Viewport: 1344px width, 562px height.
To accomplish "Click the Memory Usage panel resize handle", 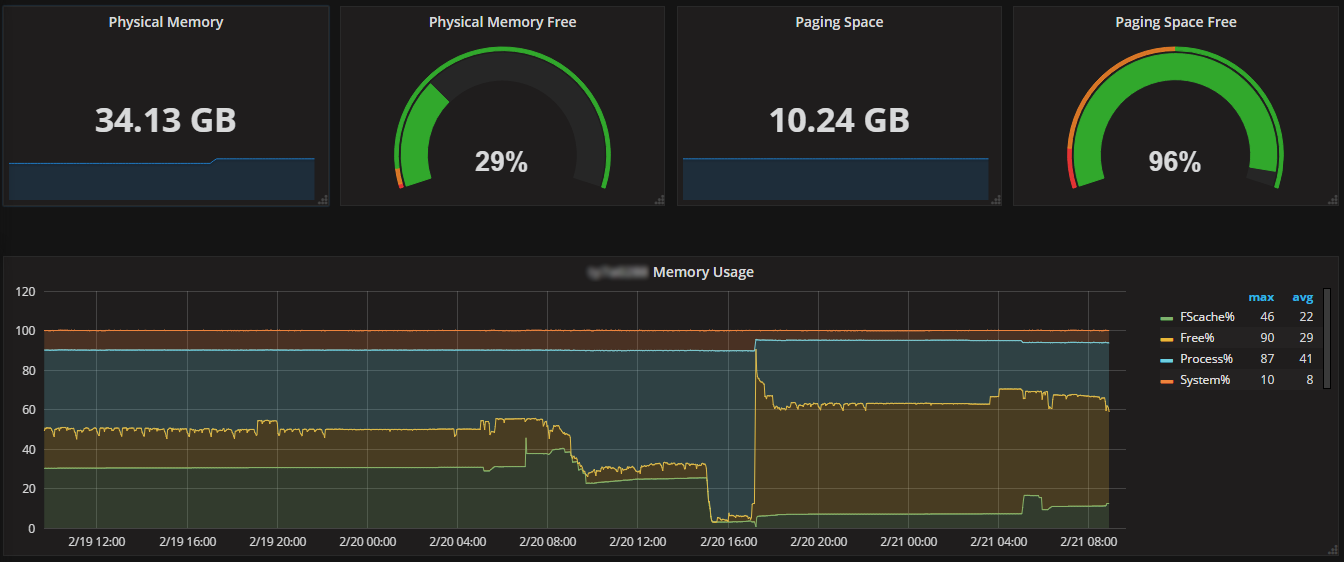I will pos(1332,549).
